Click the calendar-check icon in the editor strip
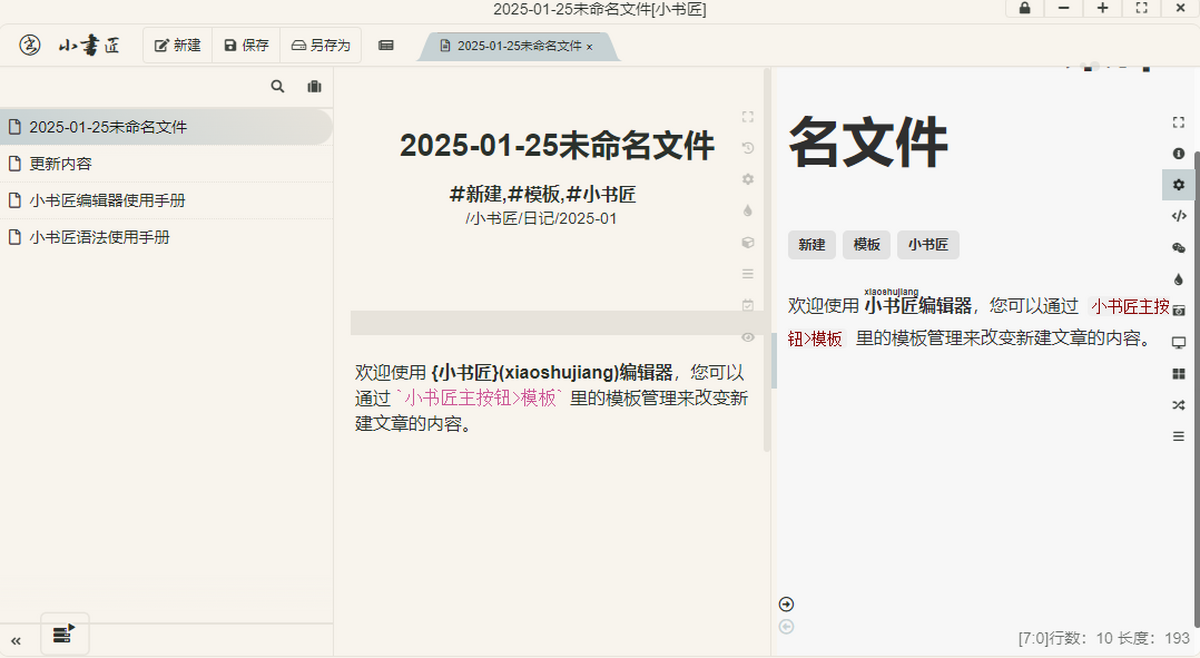 [747, 305]
